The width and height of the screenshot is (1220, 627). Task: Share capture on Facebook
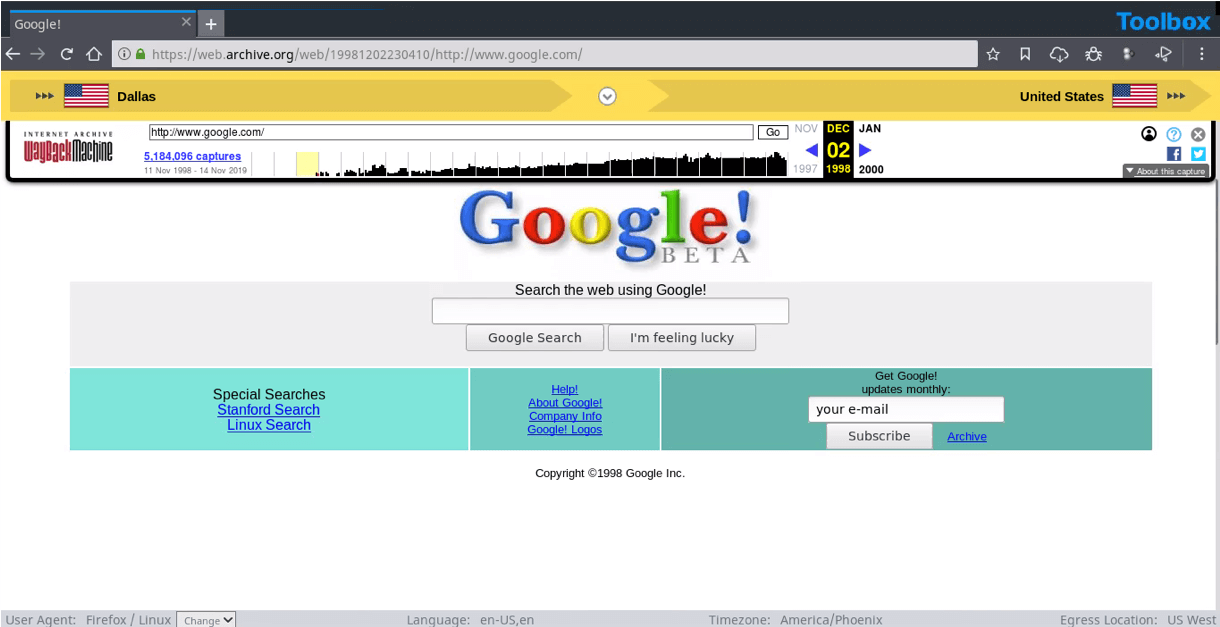[1174, 154]
